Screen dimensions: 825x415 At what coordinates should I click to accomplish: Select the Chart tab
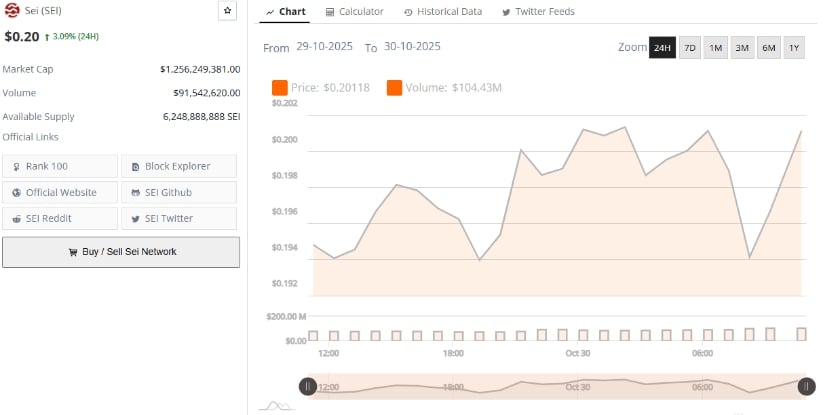point(286,12)
